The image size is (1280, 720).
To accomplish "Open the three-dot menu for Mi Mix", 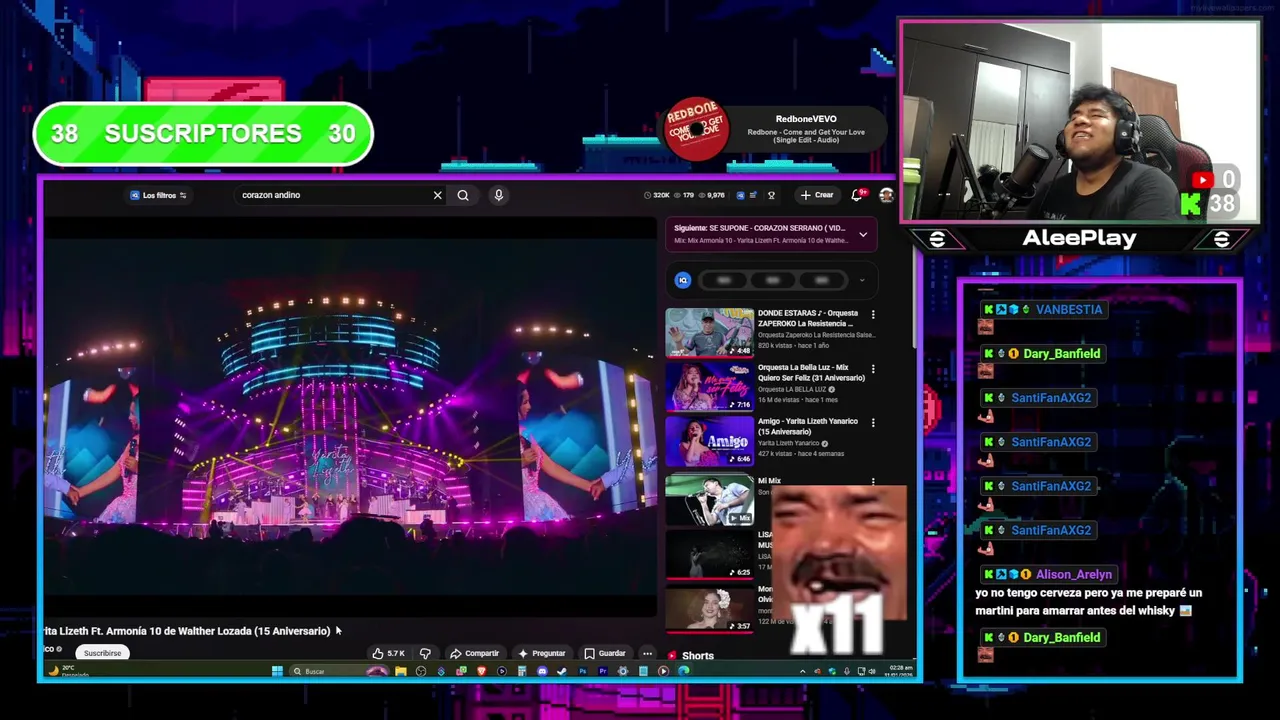I will [x=873, y=481].
